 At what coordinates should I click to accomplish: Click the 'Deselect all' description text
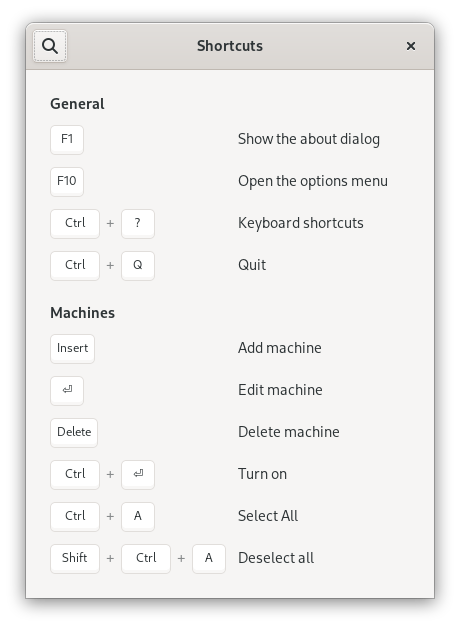point(276,558)
